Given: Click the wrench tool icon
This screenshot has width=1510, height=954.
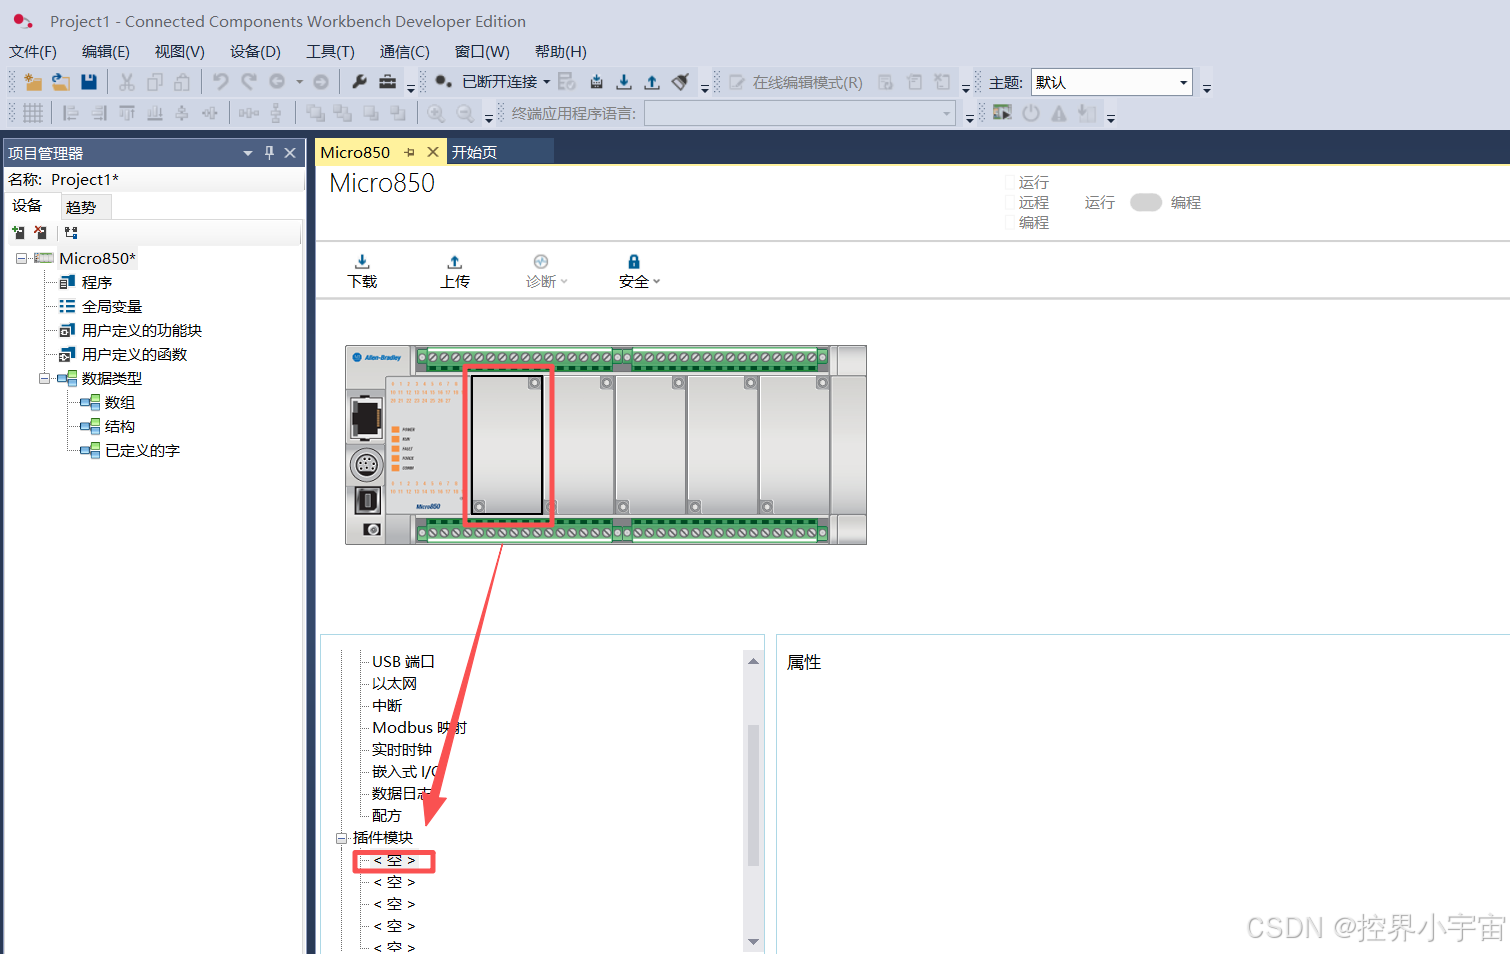Looking at the screenshot, I should (x=360, y=82).
